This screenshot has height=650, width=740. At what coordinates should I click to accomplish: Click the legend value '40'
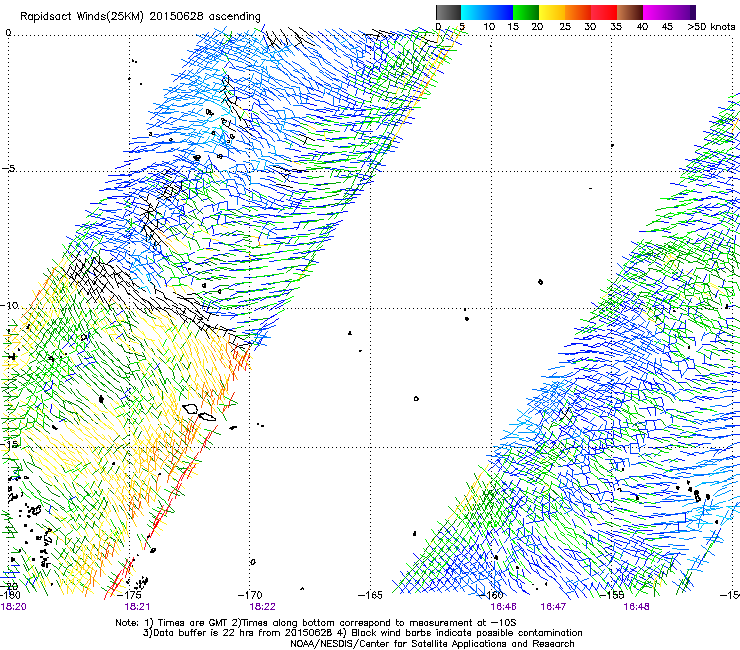(642, 27)
